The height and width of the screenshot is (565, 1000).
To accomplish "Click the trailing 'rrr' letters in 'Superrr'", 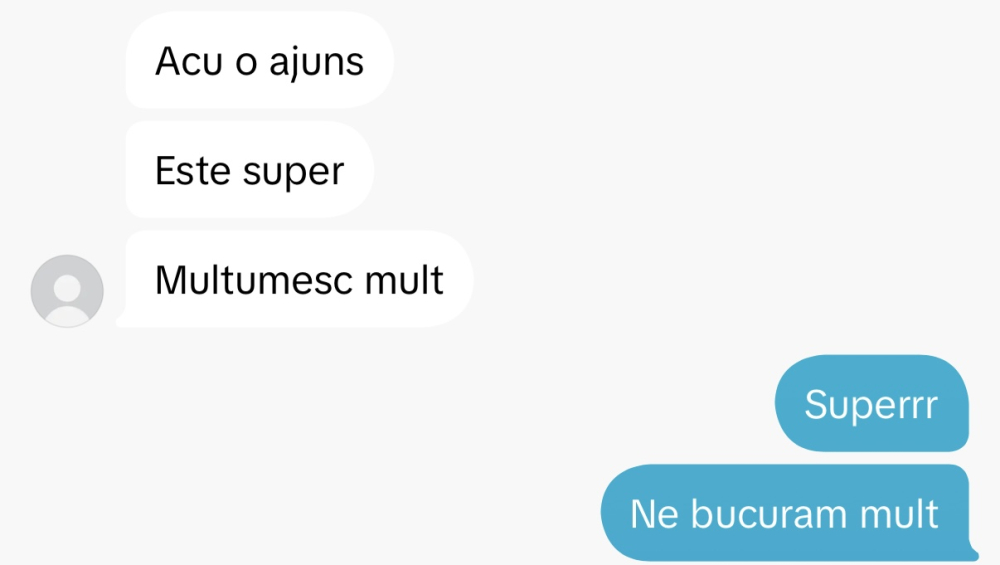I will pyautogui.click(x=916, y=408).
